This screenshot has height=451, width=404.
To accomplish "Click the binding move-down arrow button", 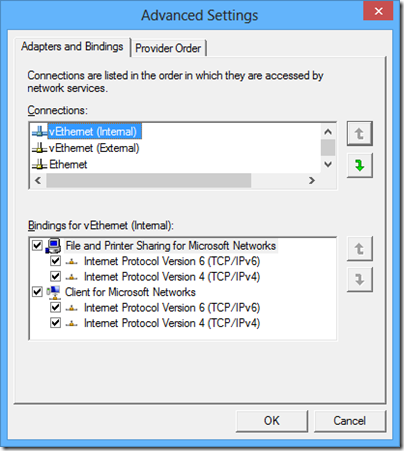I will pos(359,279).
